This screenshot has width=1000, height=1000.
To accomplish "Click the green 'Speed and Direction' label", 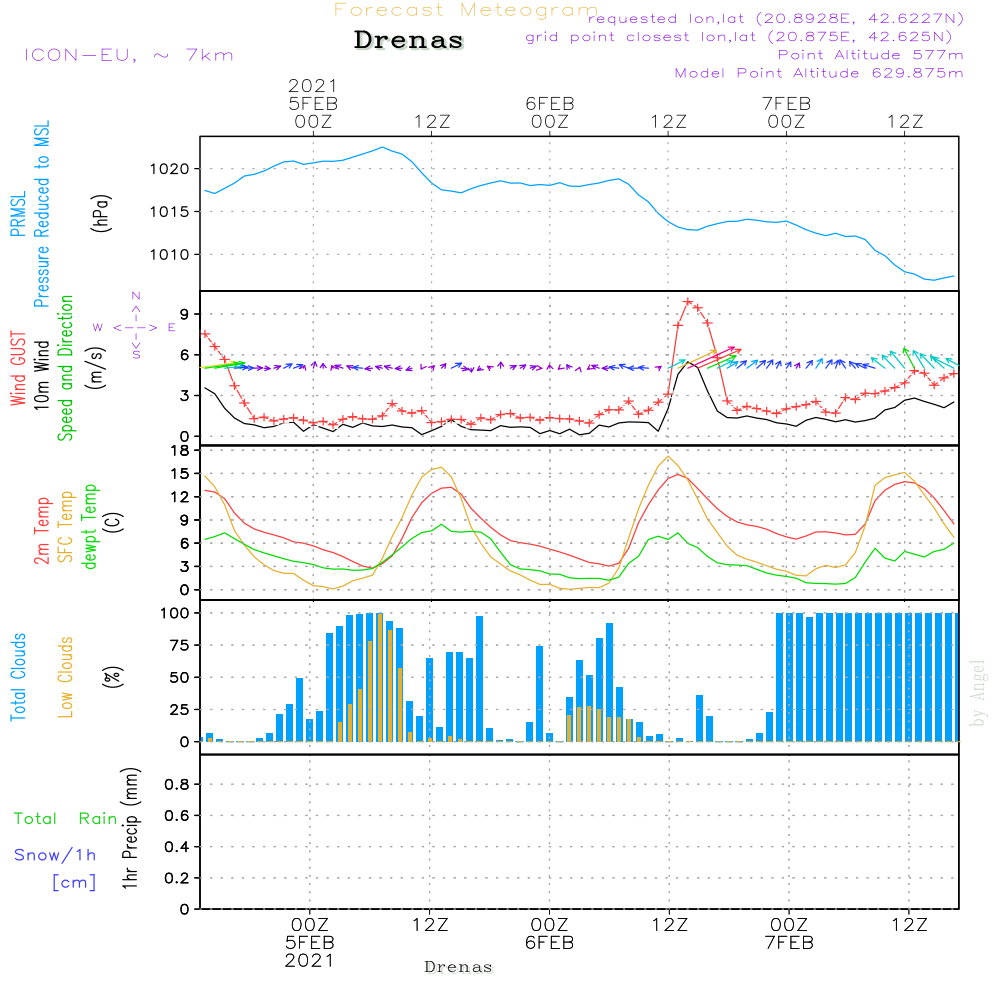I will point(65,368).
